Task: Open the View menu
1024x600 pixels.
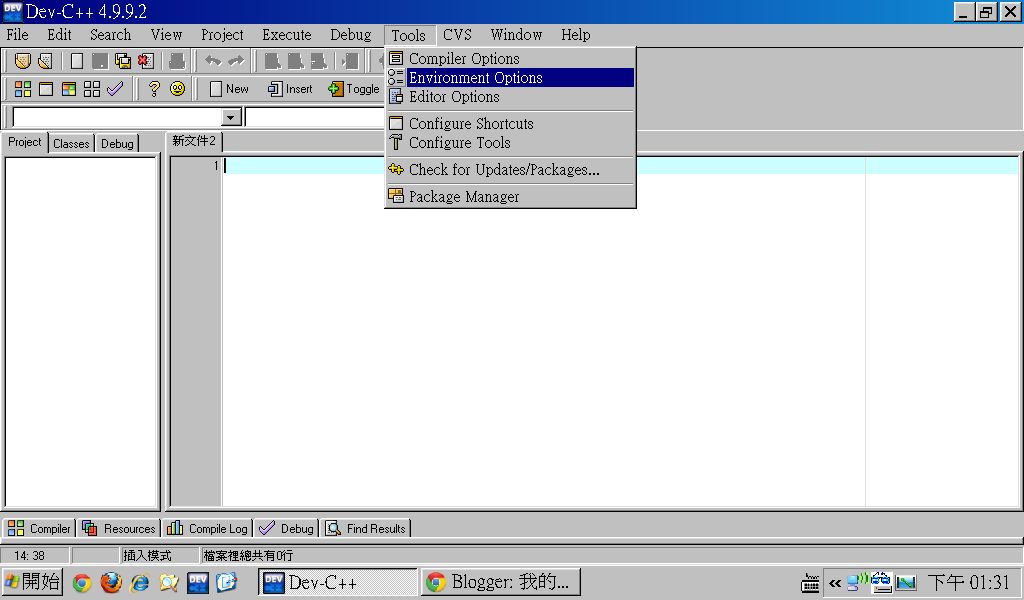Action: (166, 35)
